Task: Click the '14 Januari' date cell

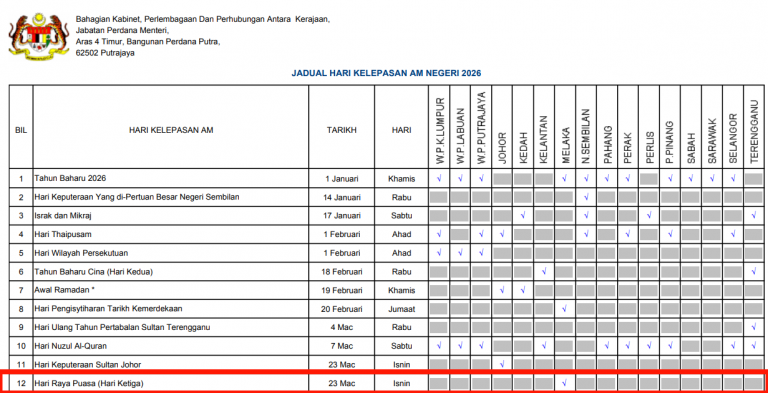Action: 342,197
